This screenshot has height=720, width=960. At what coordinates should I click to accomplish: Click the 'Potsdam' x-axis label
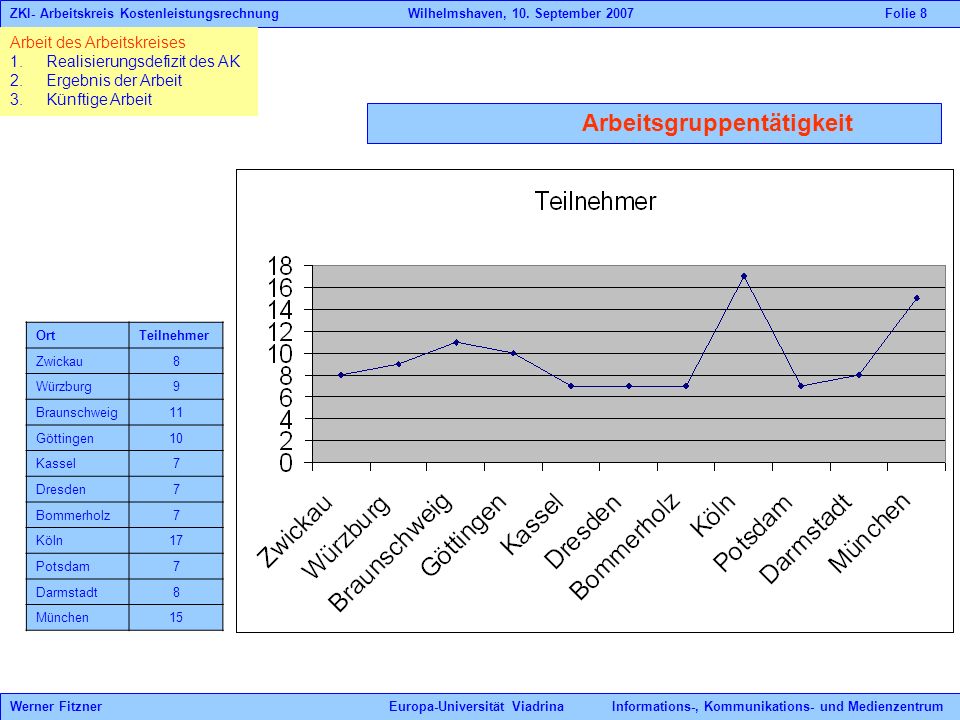click(754, 533)
